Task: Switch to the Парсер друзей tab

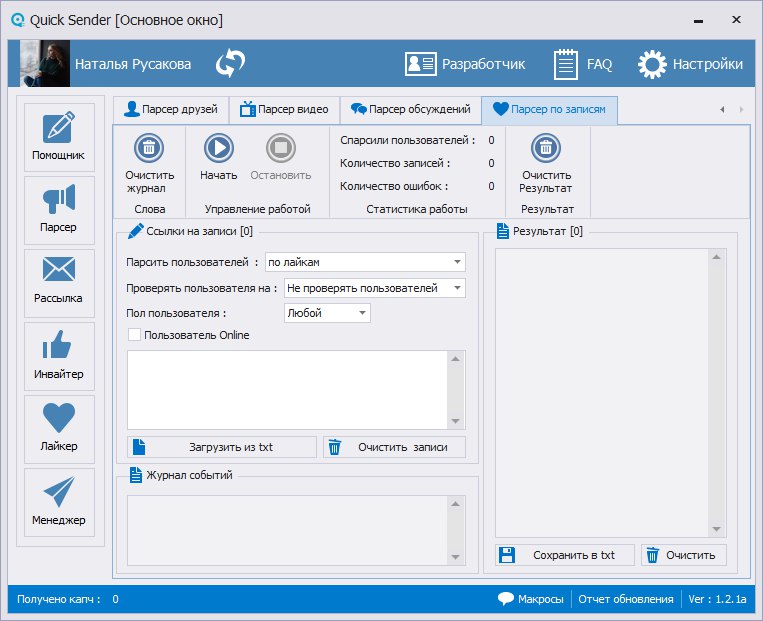Action: click(x=170, y=110)
